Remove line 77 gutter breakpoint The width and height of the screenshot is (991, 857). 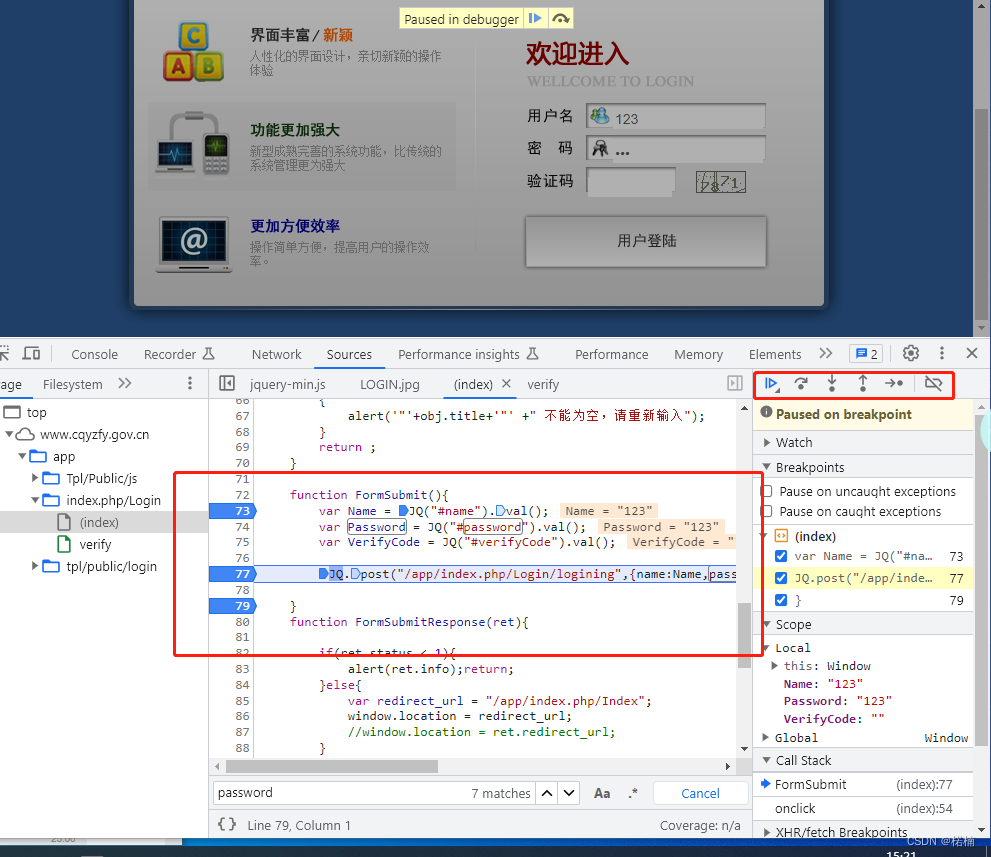(x=233, y=574)
